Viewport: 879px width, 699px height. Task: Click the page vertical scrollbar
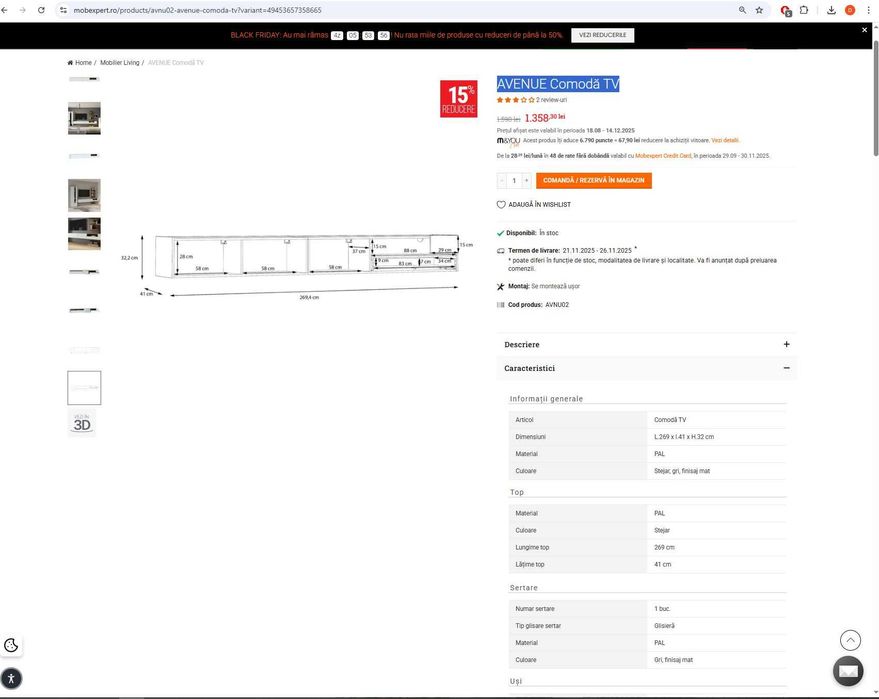click(875, 98)
